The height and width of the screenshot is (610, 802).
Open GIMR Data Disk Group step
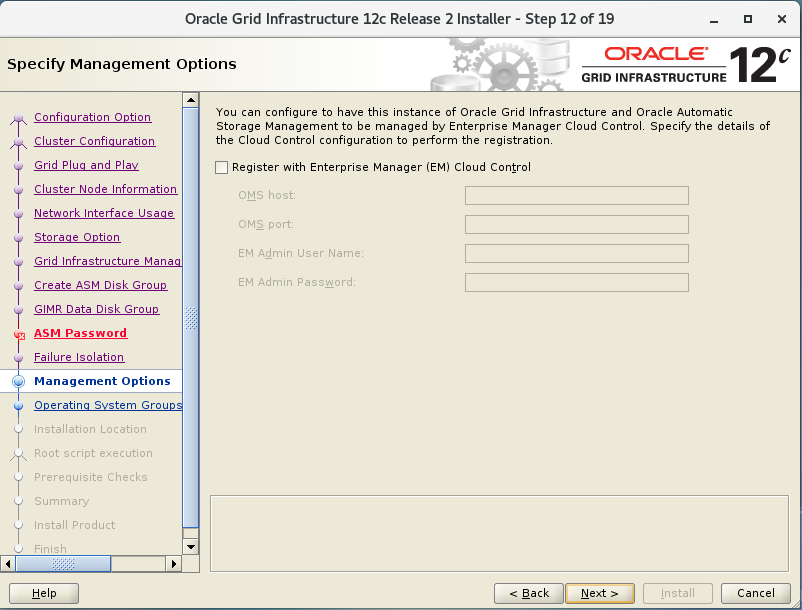[x=97, y=309]
